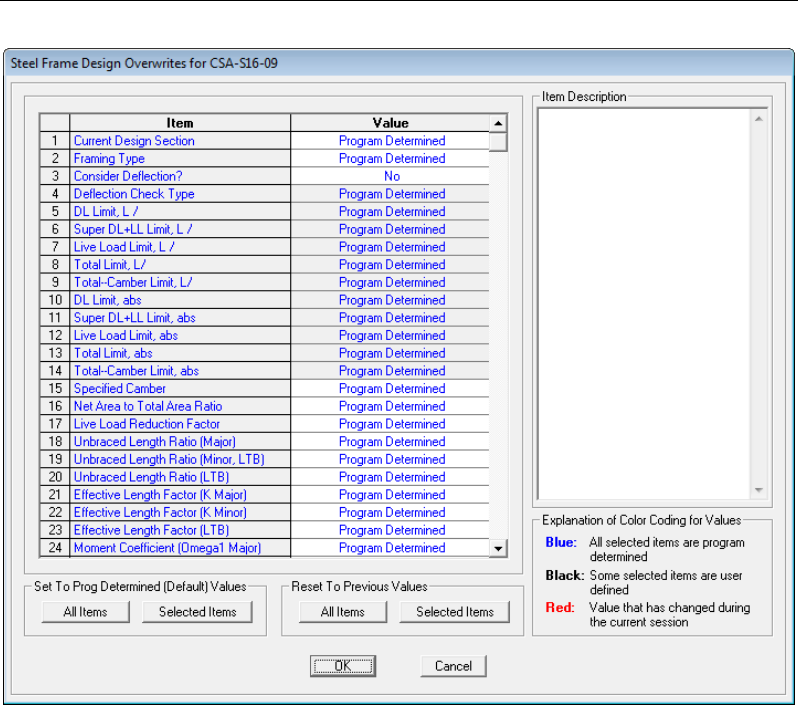Image resolution: width=798 pixels, height=705 pixels.
Task: Click inside the Item Description text box
Action: coord(644,304)
